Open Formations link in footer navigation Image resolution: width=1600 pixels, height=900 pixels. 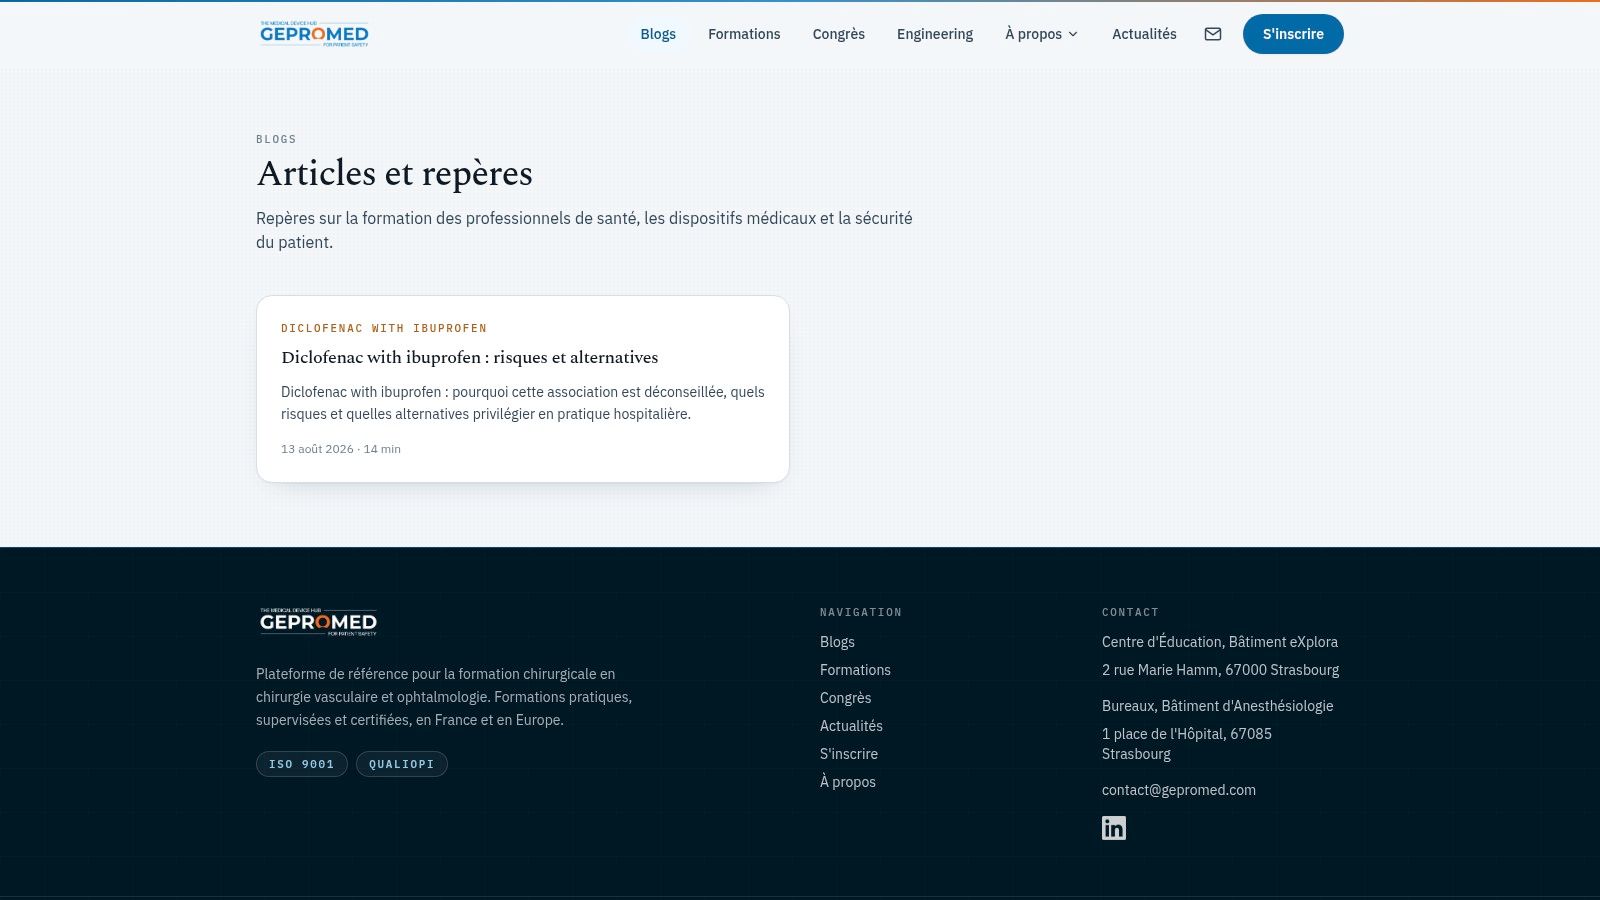[x=855, y=670]
